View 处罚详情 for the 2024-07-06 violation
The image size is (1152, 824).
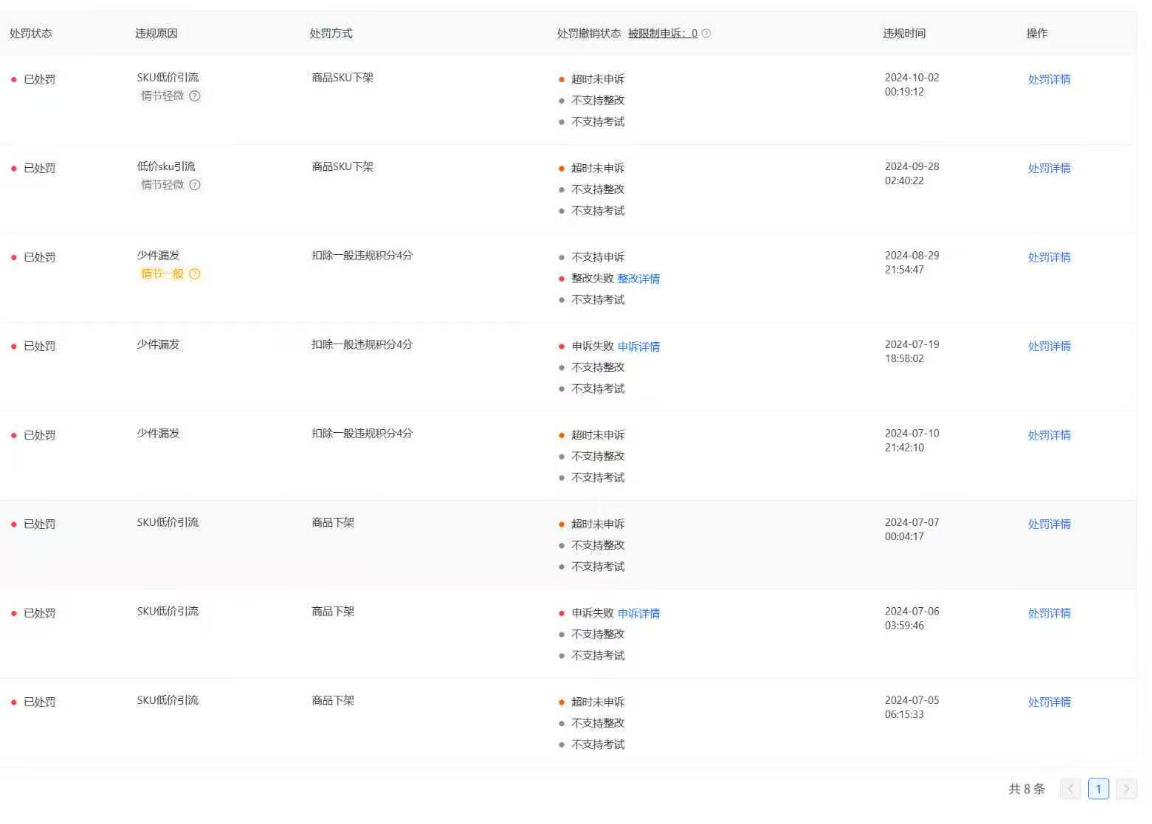pyautogui.click(x=1049, y=614)
